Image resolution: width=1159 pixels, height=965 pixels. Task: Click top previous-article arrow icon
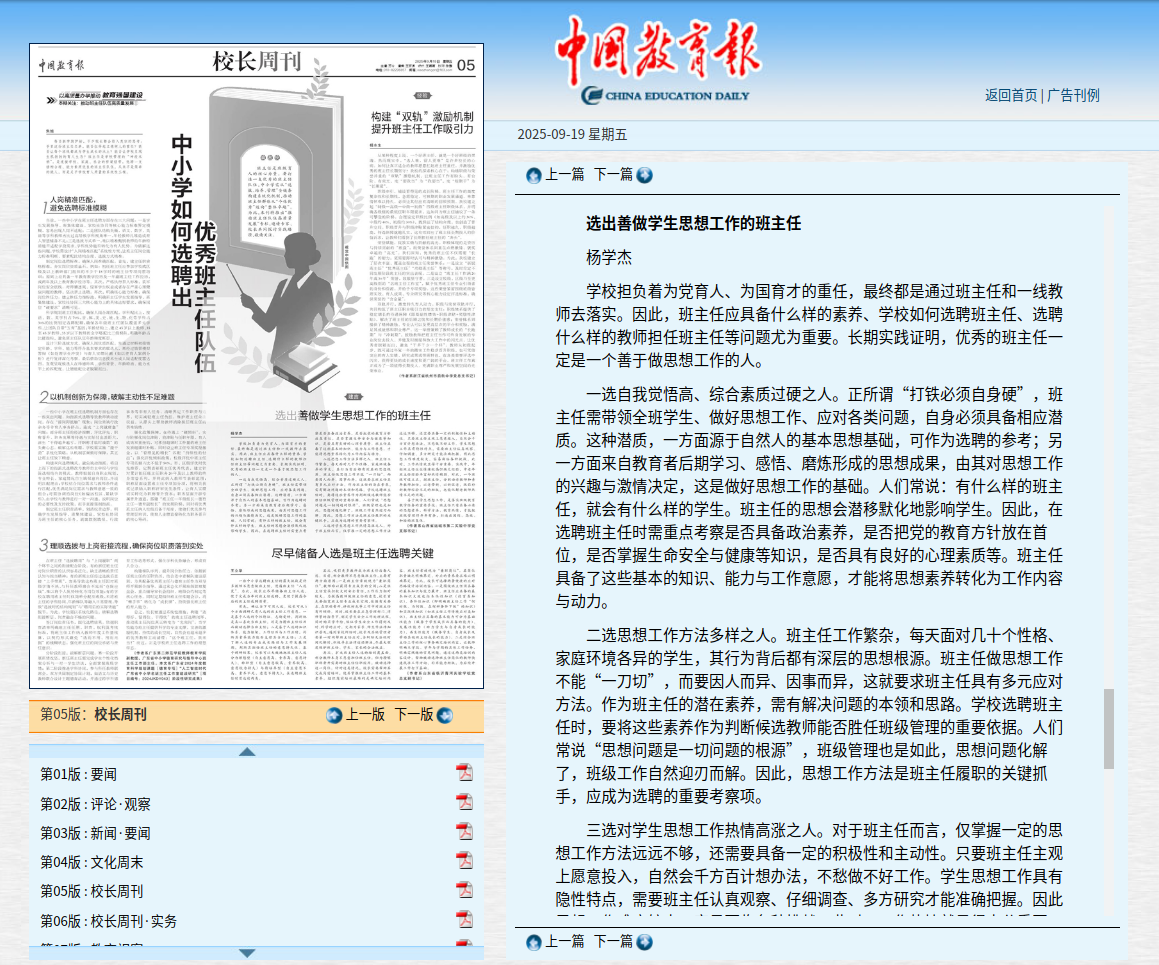point(534,175)
